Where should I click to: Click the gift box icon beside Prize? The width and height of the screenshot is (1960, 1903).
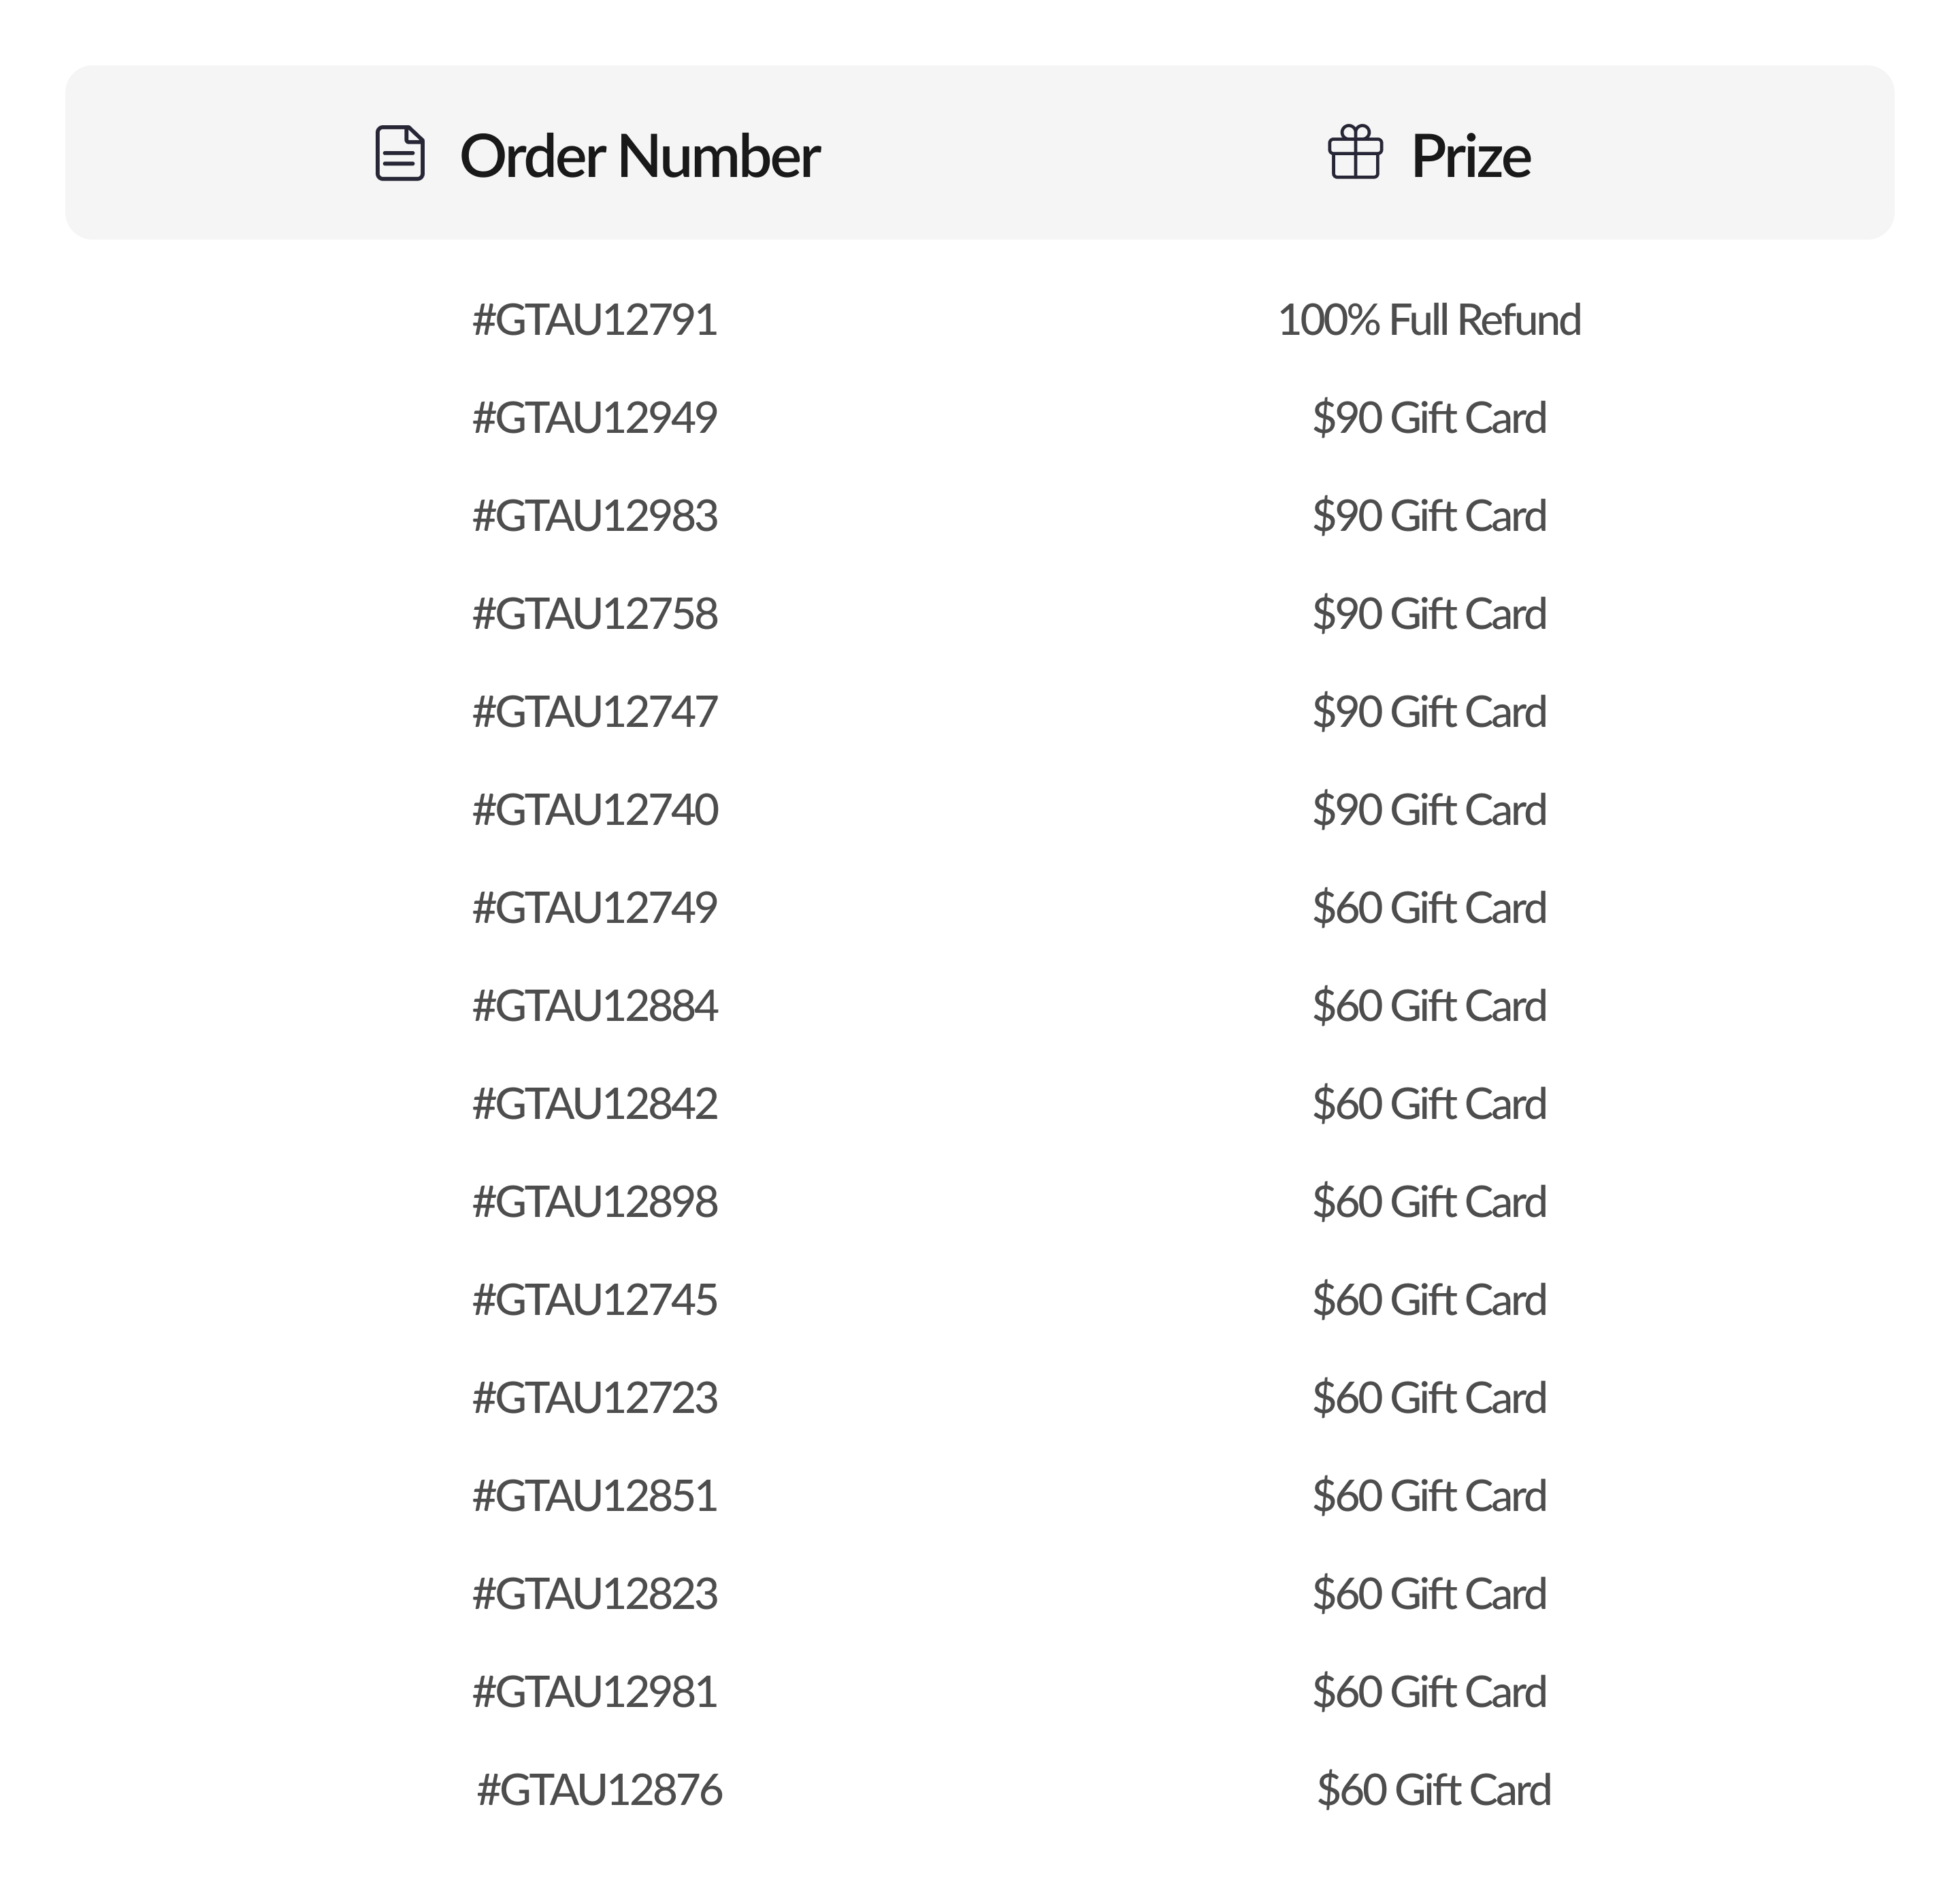1355,153
